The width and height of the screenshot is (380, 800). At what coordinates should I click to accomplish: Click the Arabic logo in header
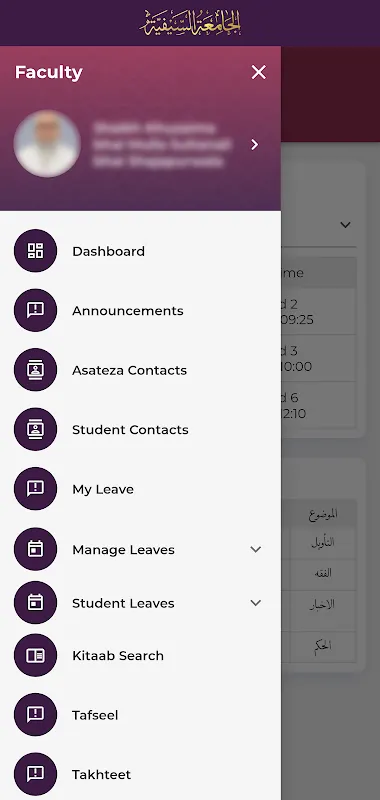pos(190,23)
